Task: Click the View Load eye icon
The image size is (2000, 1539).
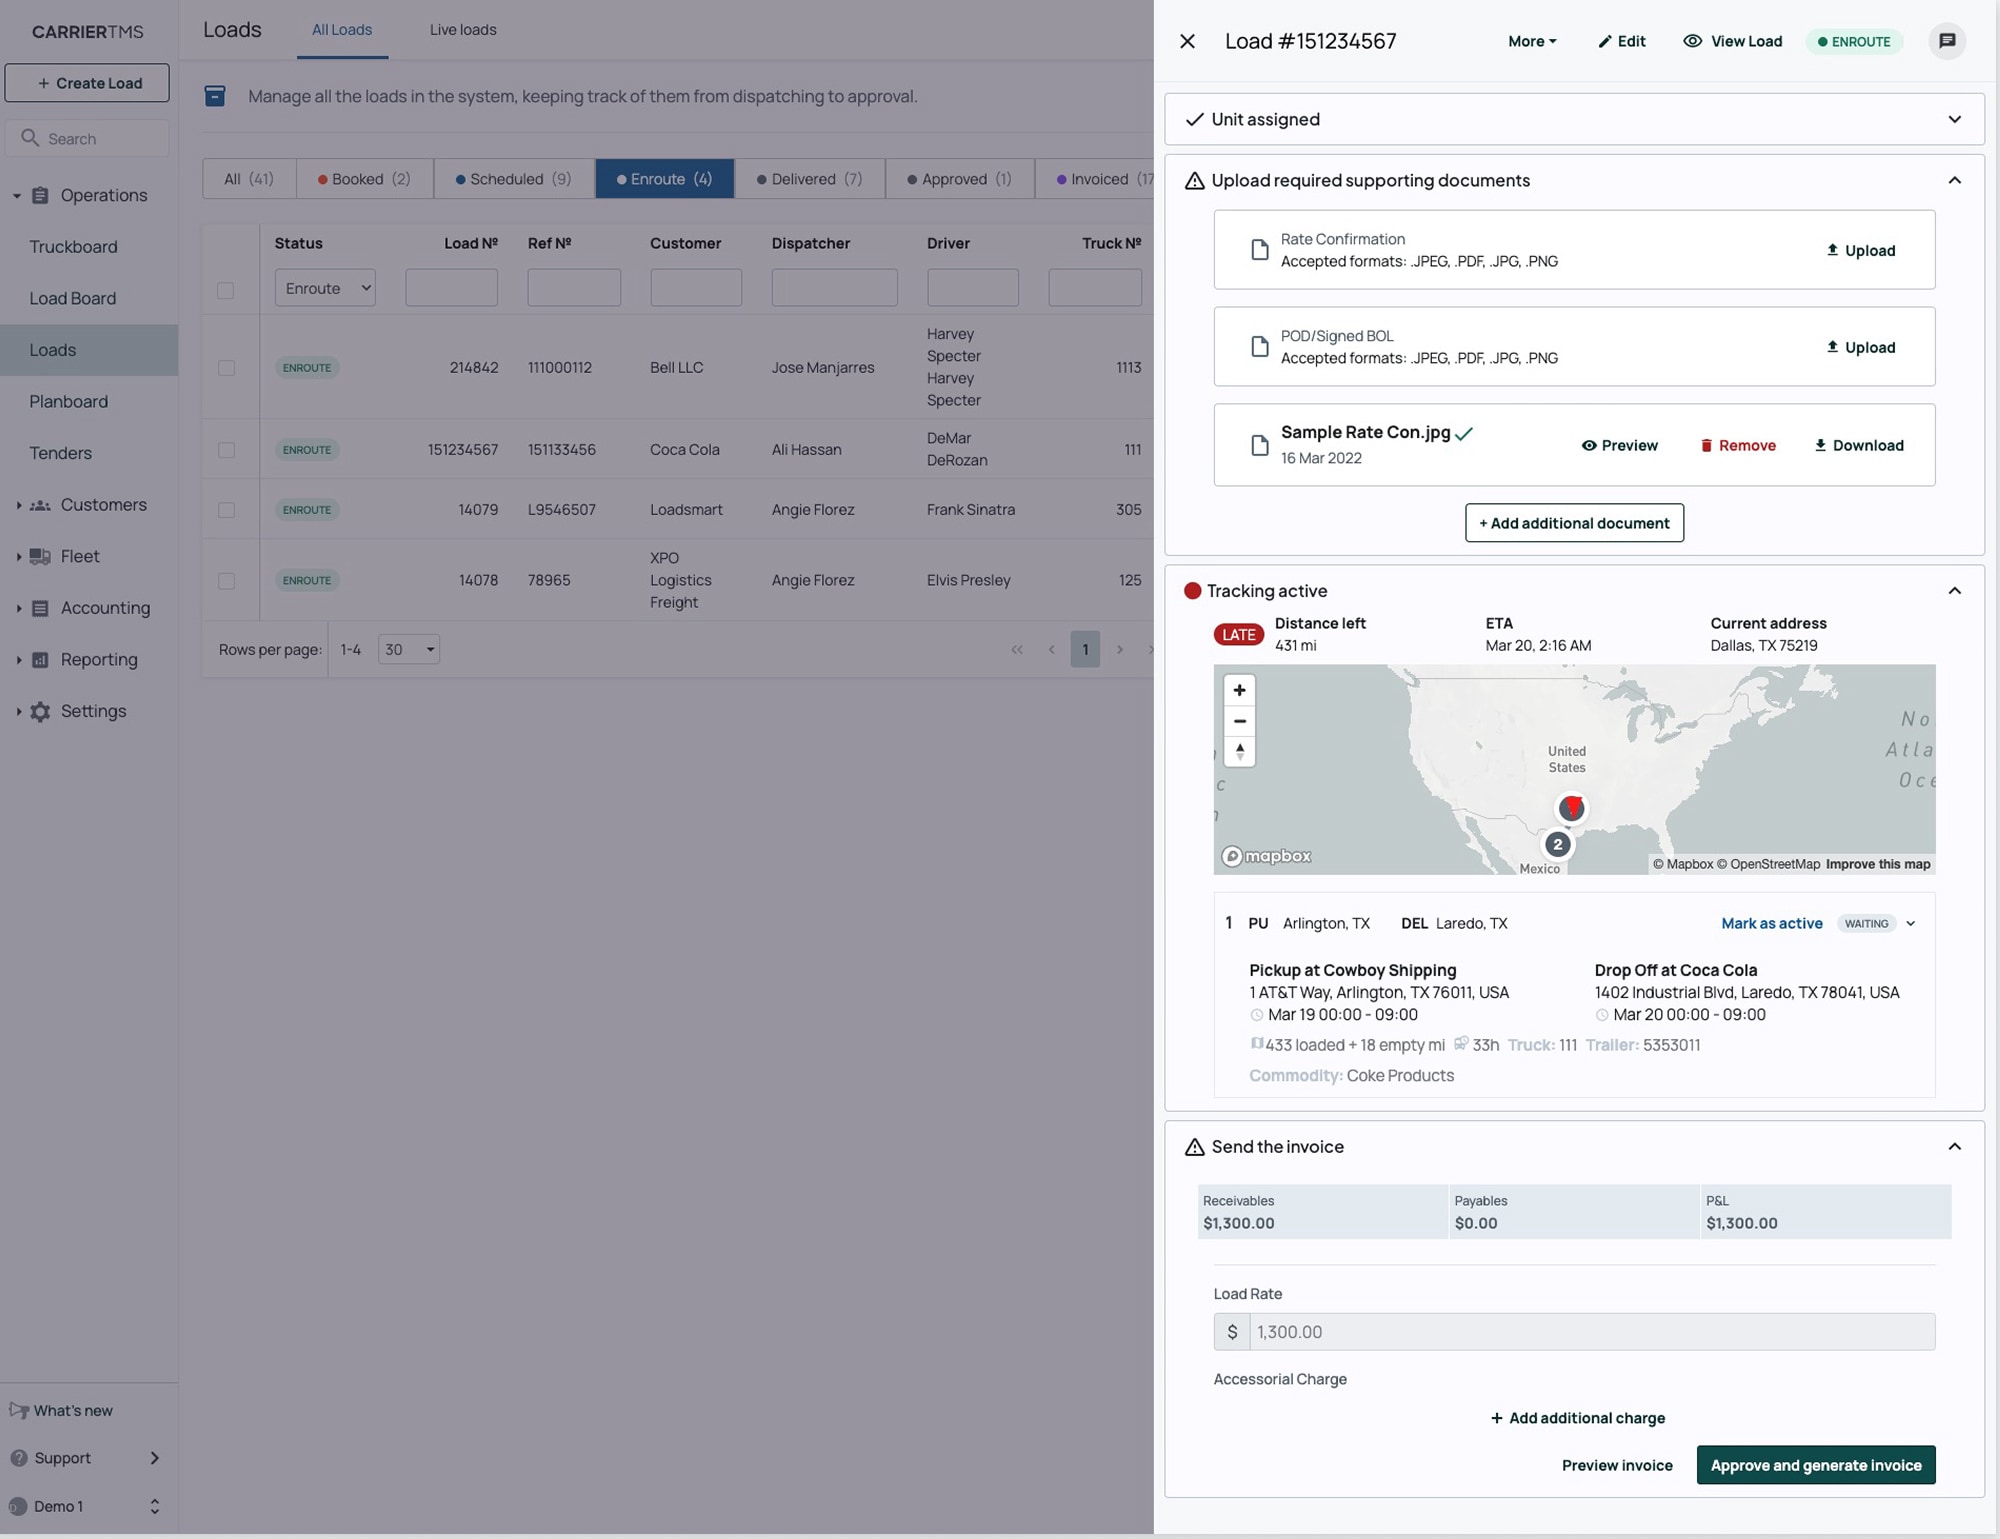Action: point(1692,41)
